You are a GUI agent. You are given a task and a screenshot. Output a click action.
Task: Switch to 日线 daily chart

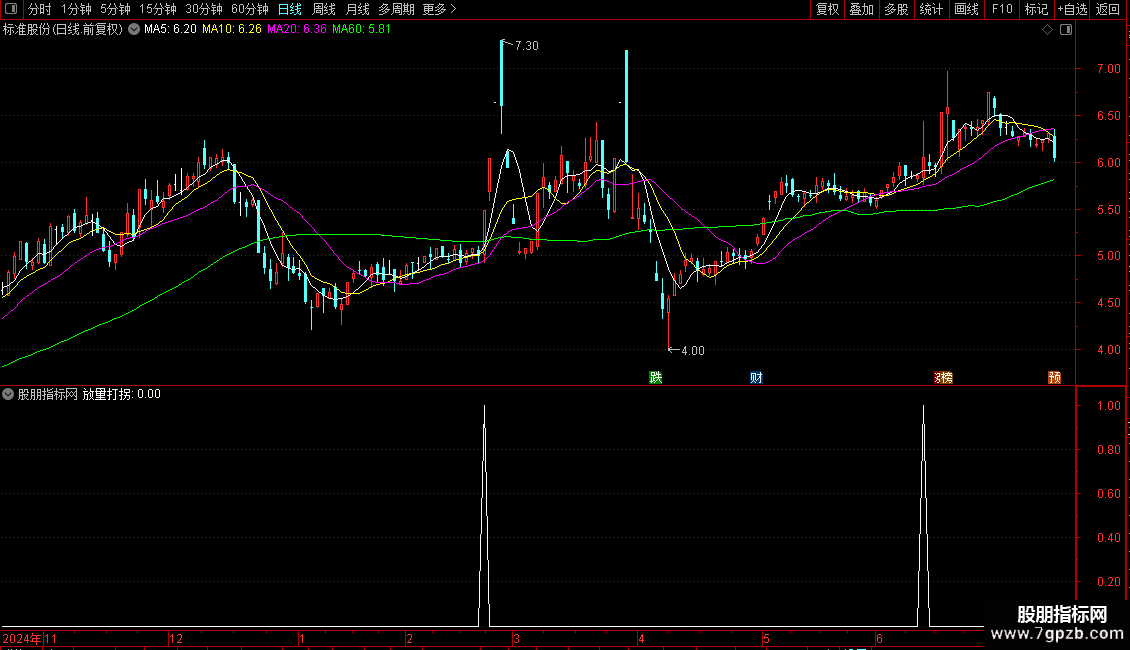[290, 9]
